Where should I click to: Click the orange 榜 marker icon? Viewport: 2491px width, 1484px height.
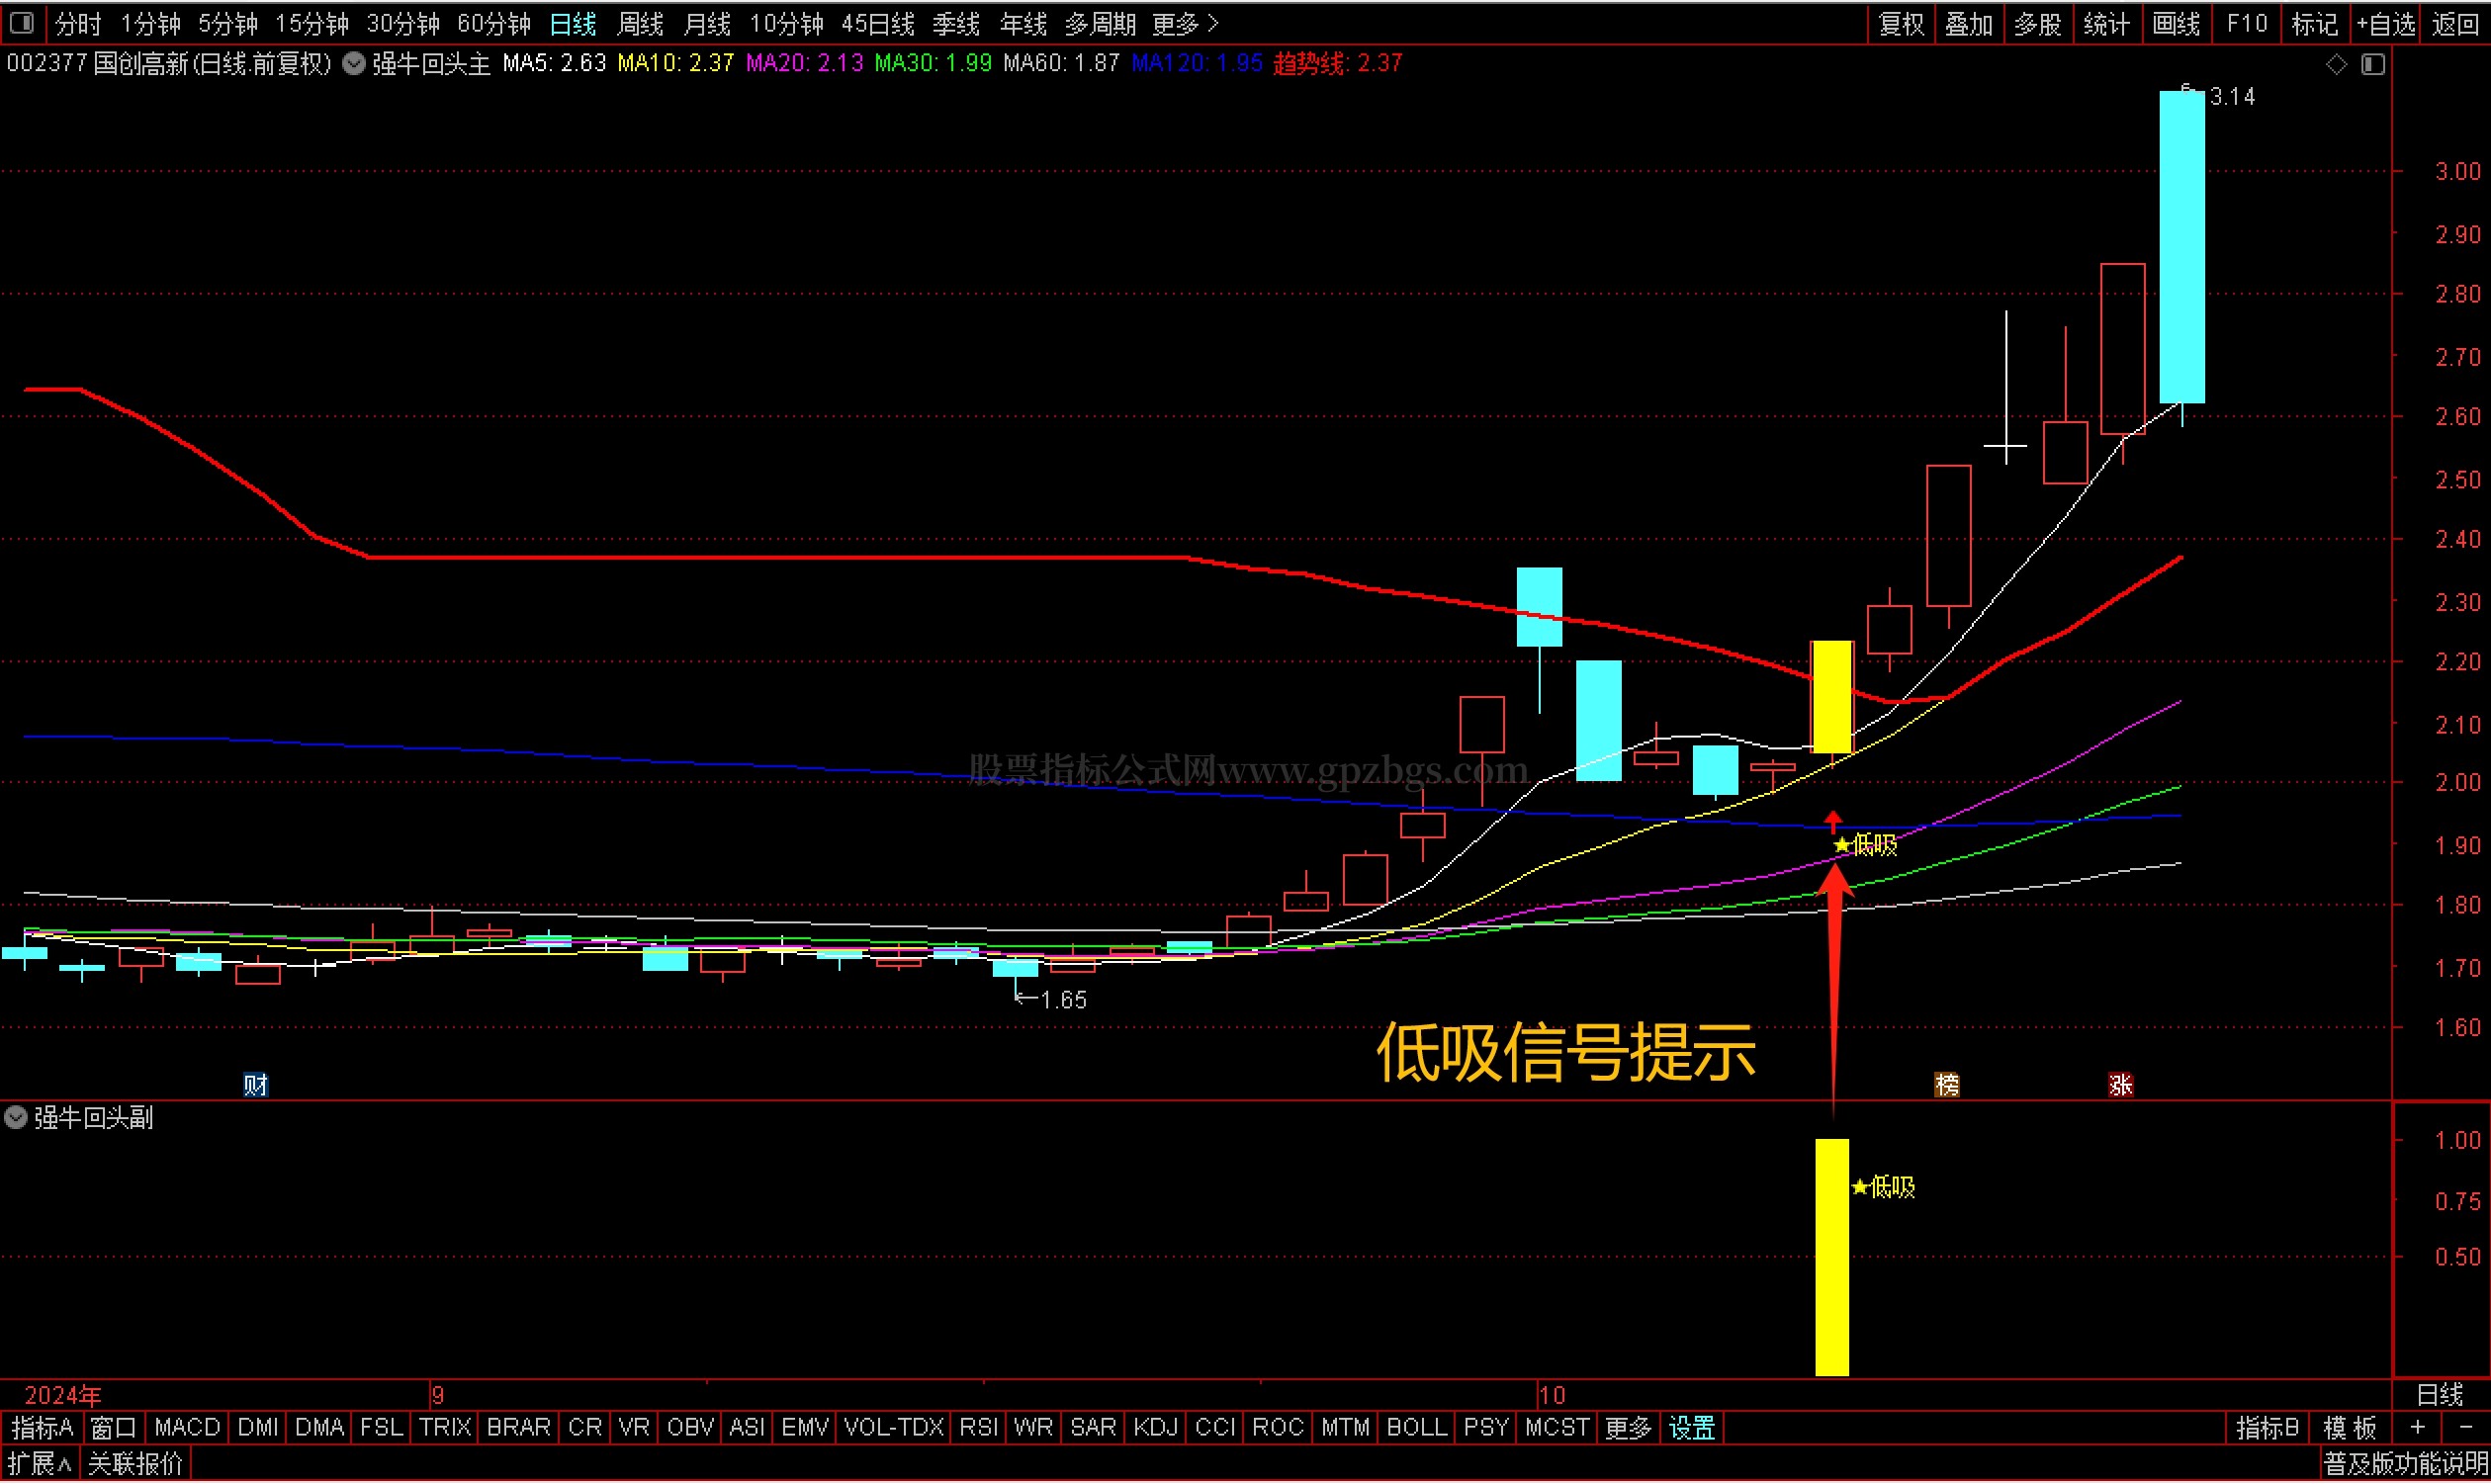pyautogui.click(x=1947, y=1085)
